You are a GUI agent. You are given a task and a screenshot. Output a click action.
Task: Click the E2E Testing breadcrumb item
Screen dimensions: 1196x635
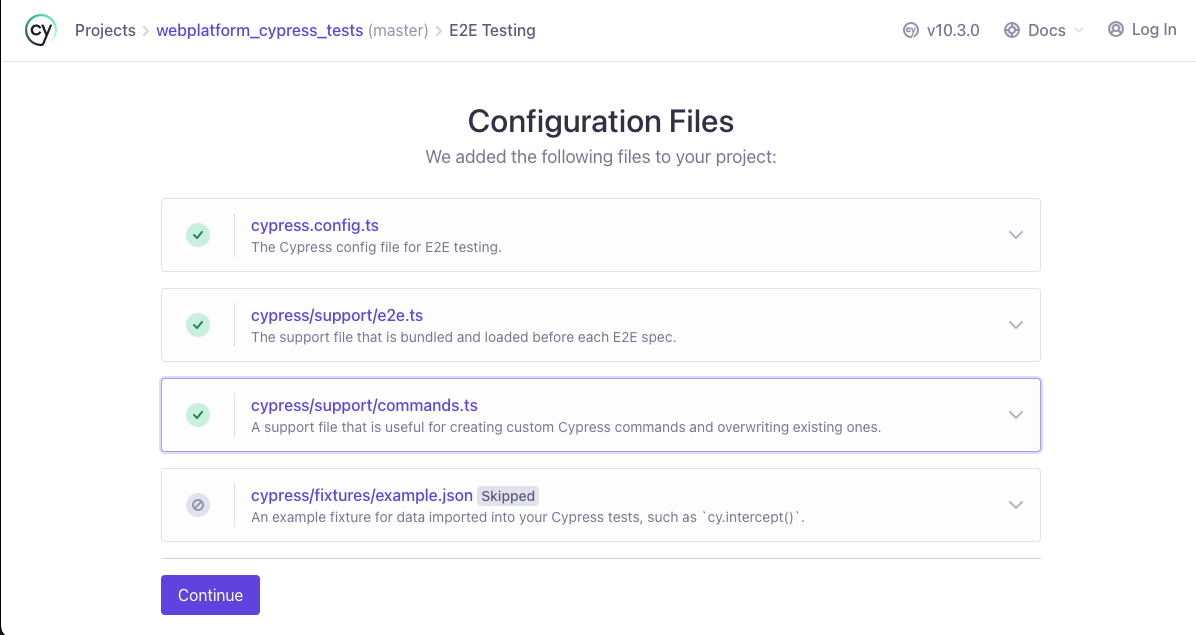point(492,30)
